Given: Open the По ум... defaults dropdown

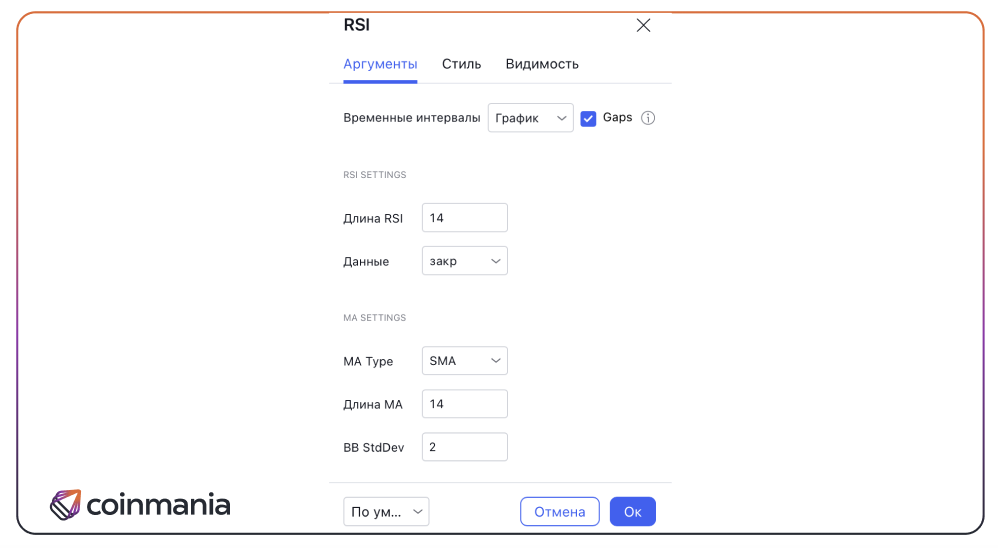Looking at the screenshot, I should point(386,512).
